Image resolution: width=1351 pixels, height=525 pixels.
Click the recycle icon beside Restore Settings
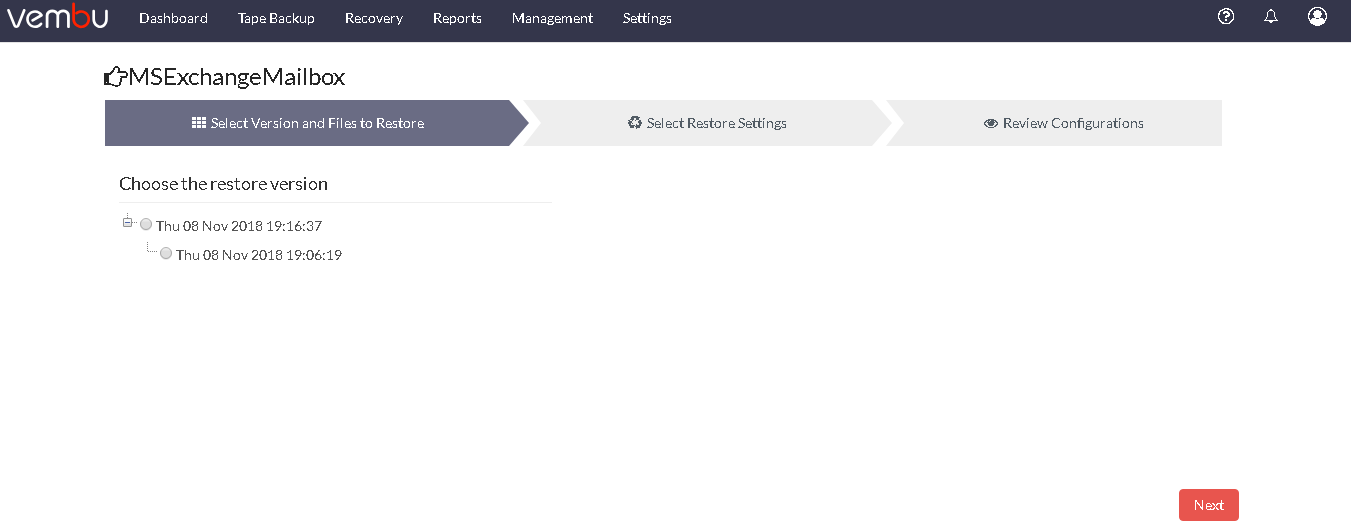click(635, 123)
